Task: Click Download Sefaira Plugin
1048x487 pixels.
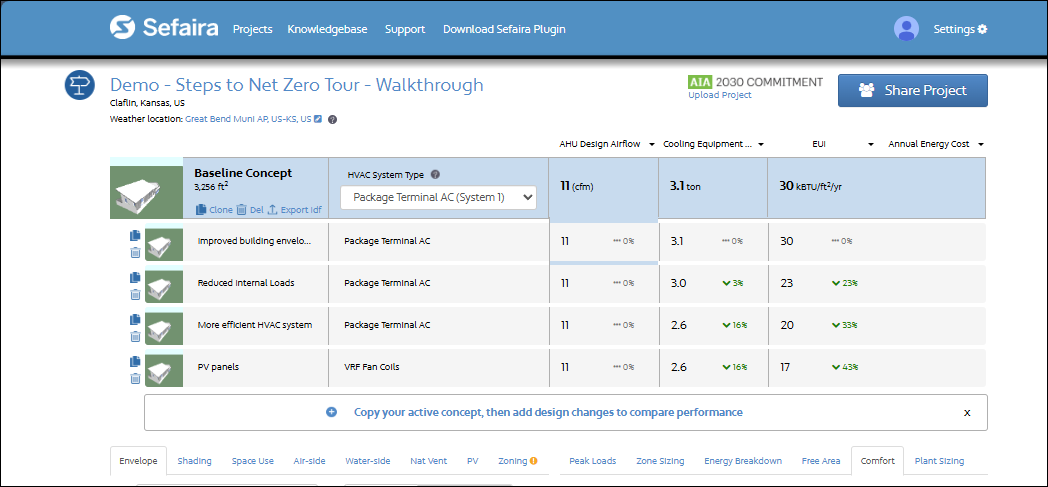Action: coord(504,29)
